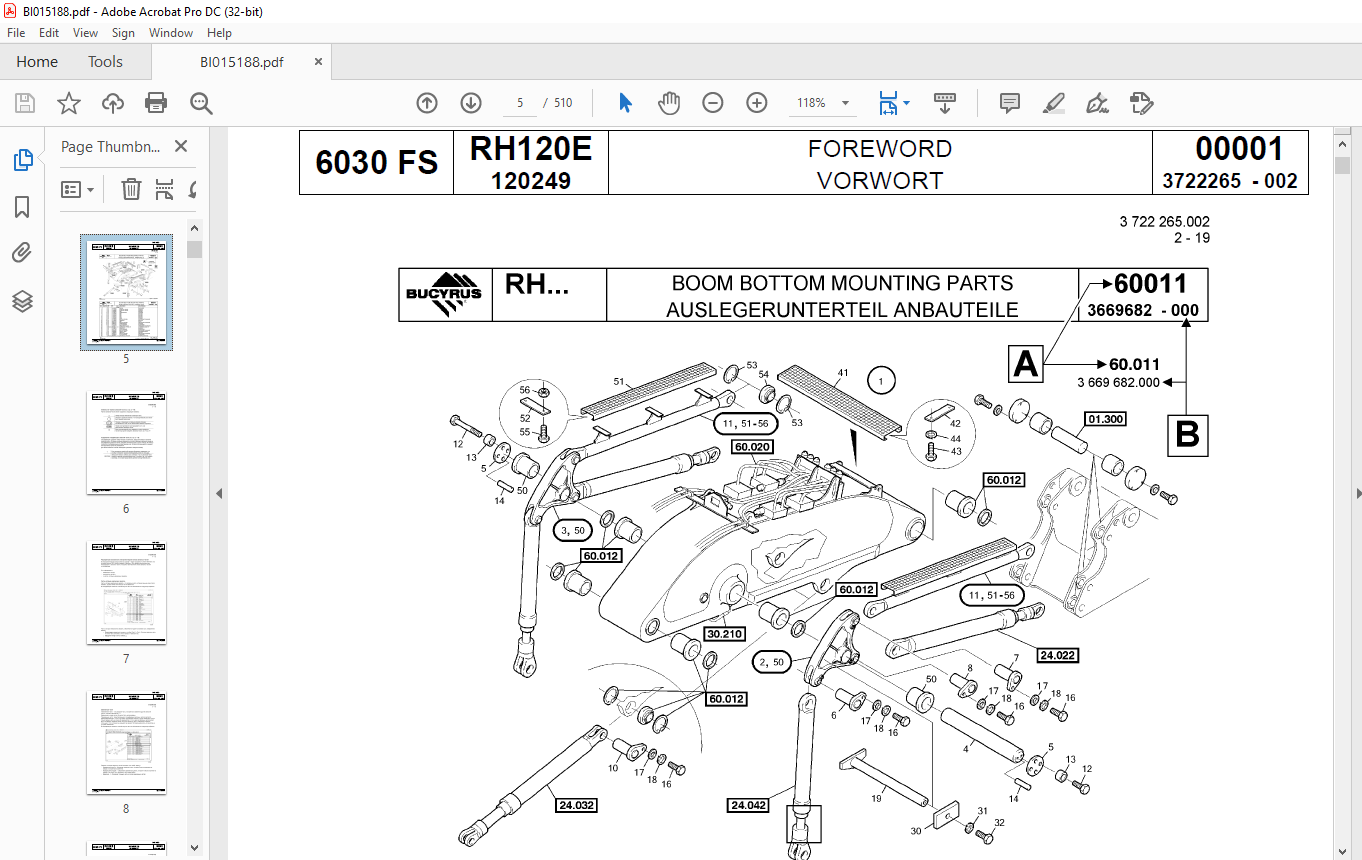1362x860 pixels.
Task: Click the document scrollbar down arrow
Action: tap(1342, 850)
